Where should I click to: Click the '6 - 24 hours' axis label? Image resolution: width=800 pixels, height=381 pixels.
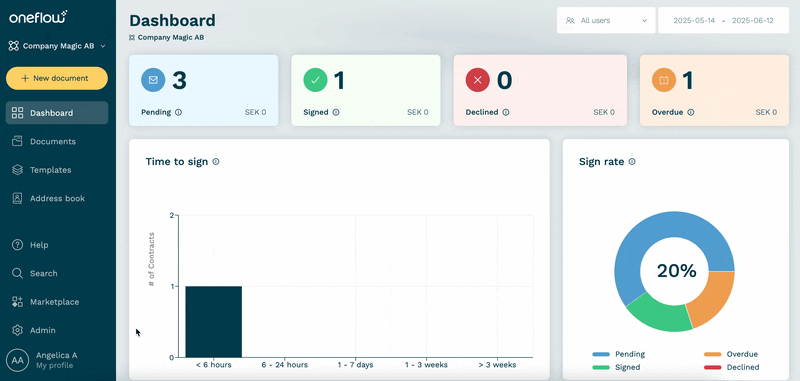tap(285, 365)
